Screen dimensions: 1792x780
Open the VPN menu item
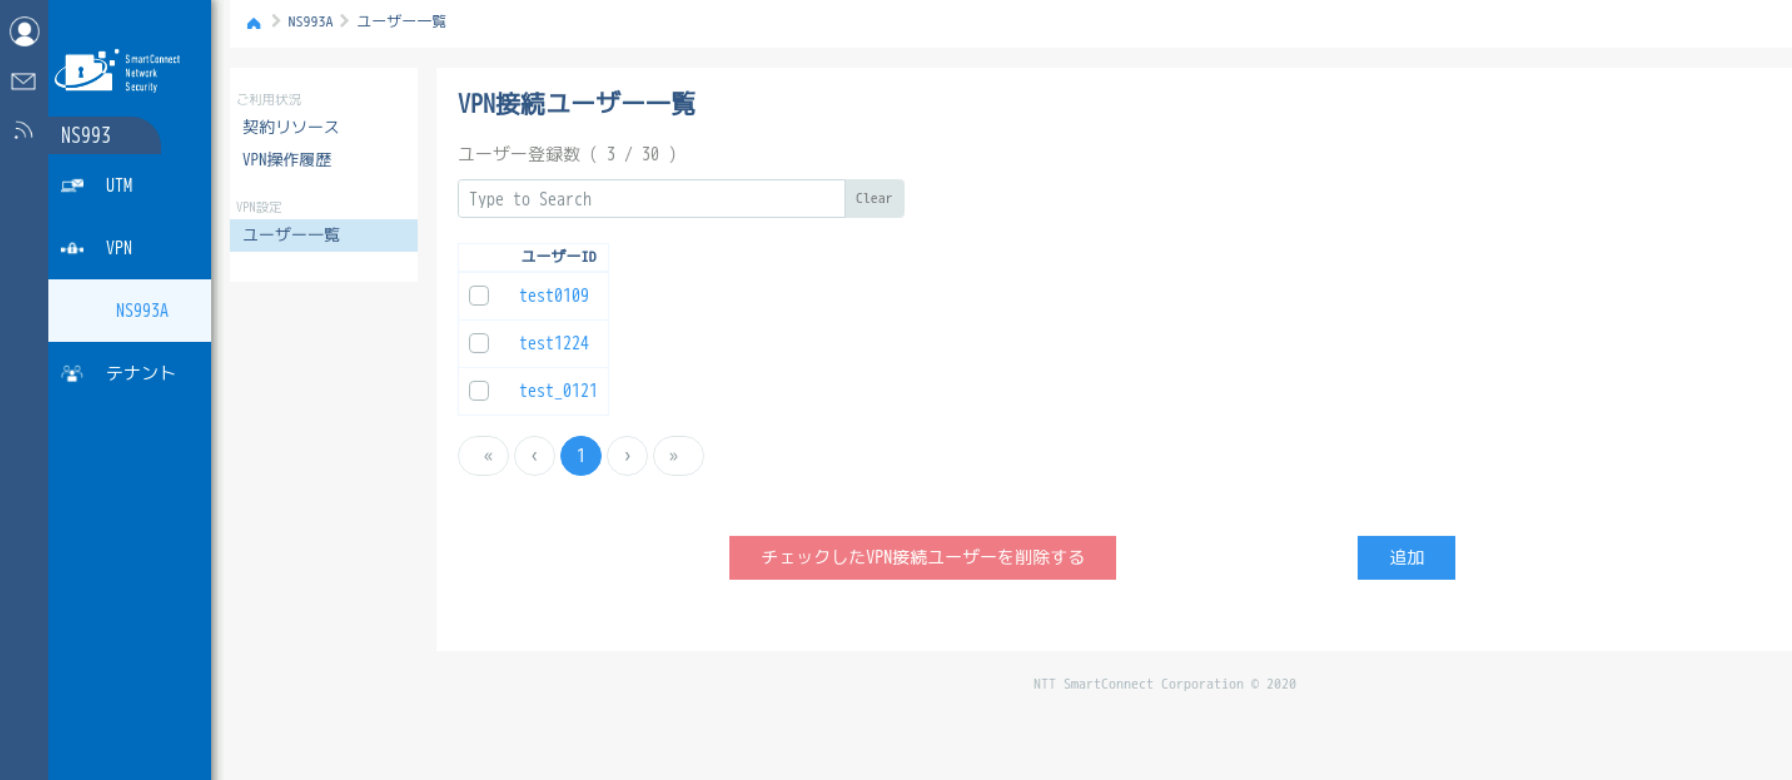[x=130, y=248]
